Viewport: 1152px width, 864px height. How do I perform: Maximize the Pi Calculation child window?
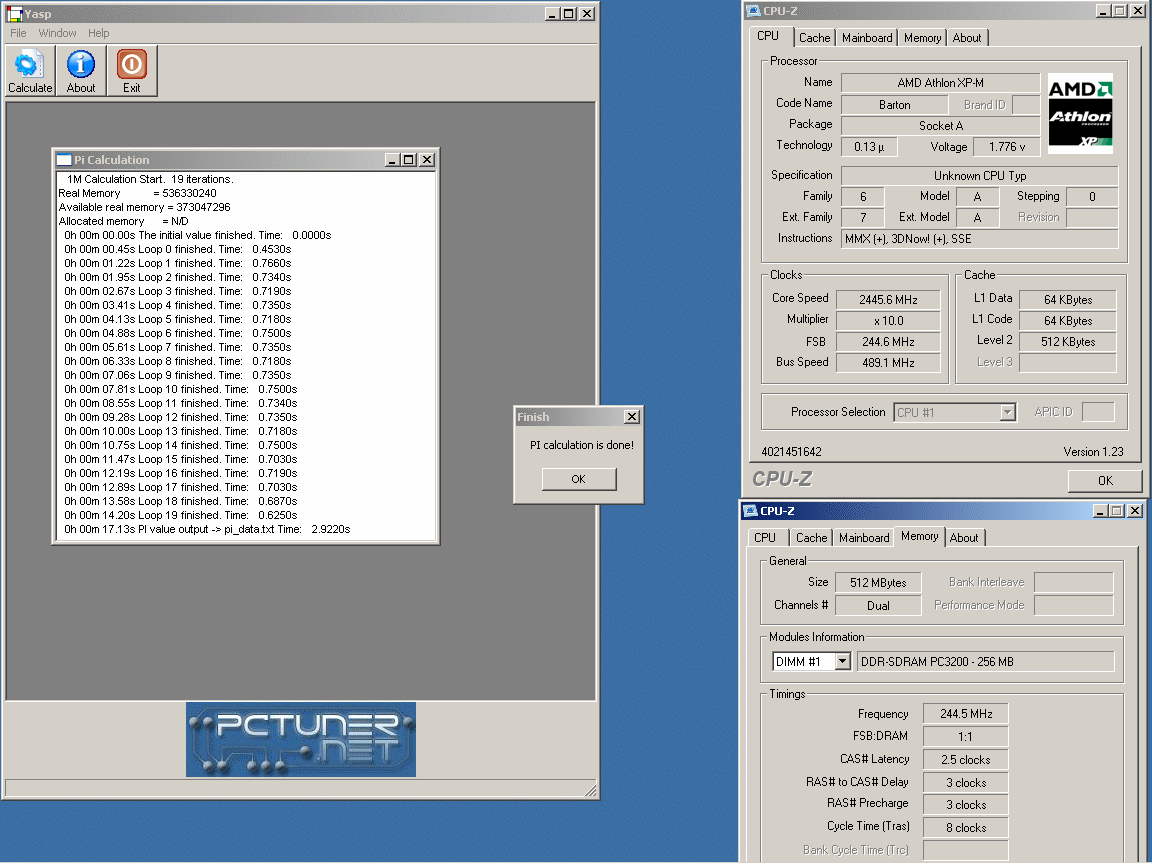(x=409, y=159)
